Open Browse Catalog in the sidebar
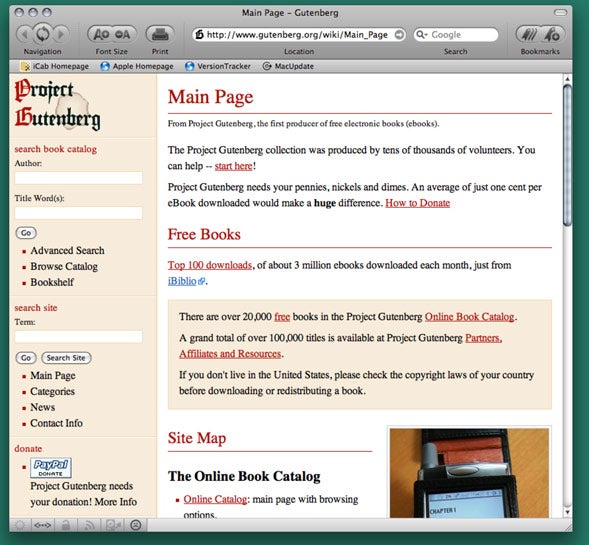The height and width of the screenshot is (545, 589). pos(64,266)
